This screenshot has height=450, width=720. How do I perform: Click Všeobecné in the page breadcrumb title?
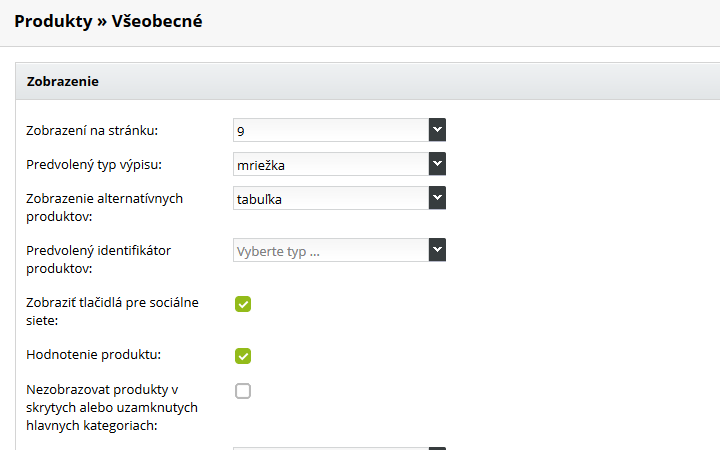click(157, 21)
